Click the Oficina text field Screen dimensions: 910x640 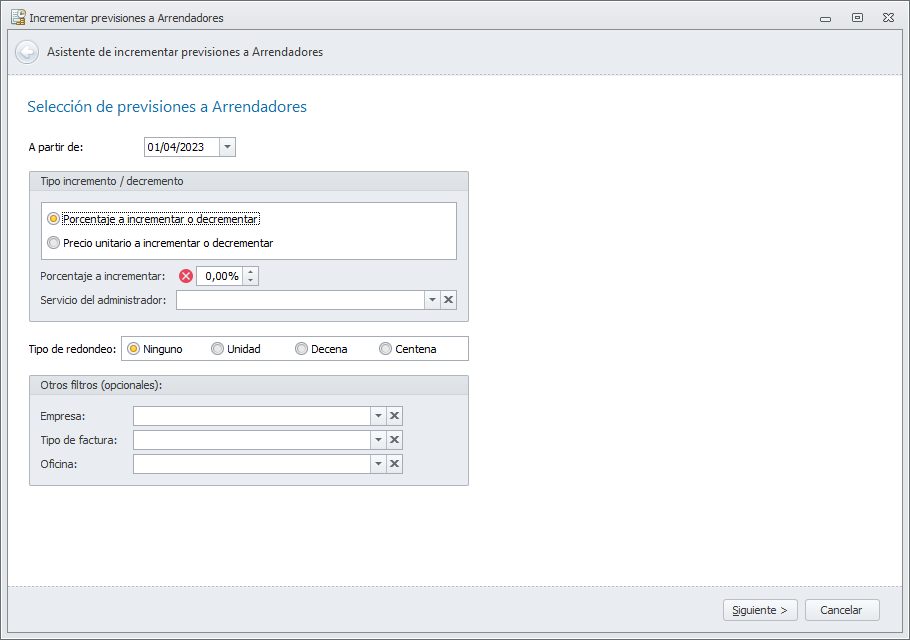pyautogui.click(x=252, y=464)
